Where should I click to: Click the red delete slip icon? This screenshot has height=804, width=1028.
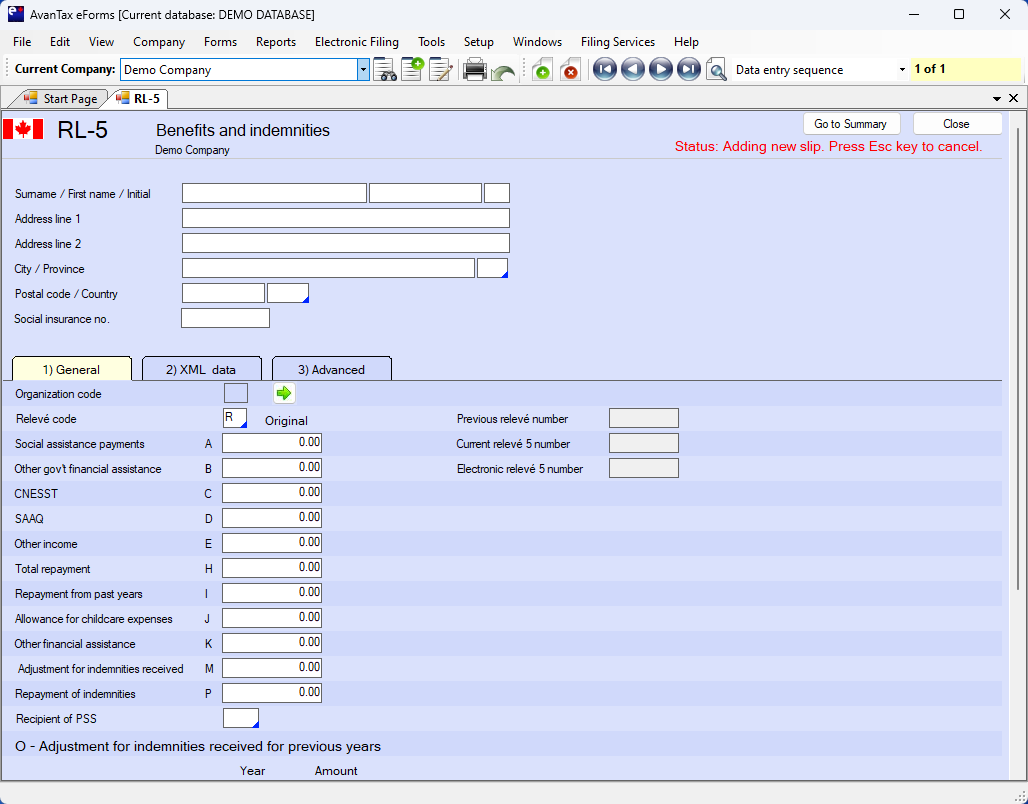click(x=570, y=70)
